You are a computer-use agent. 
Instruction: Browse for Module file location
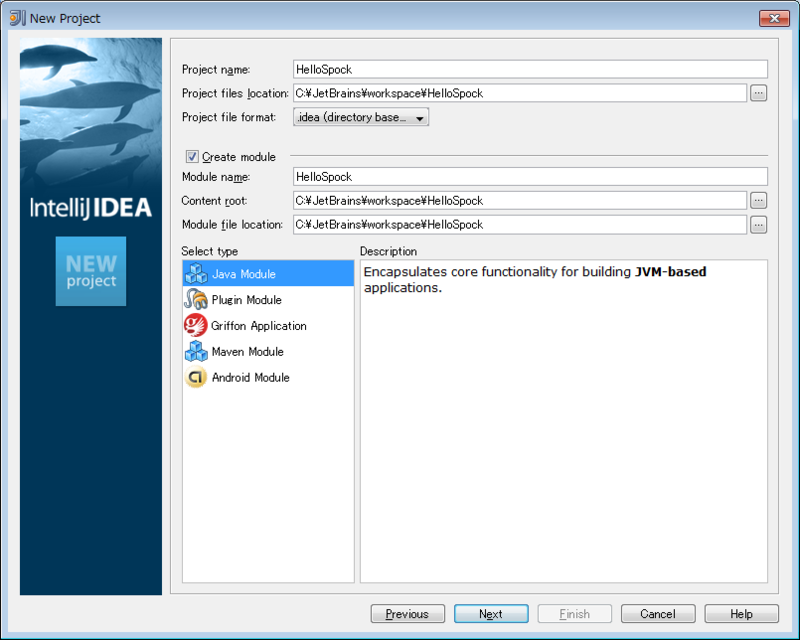click(759, 225)
